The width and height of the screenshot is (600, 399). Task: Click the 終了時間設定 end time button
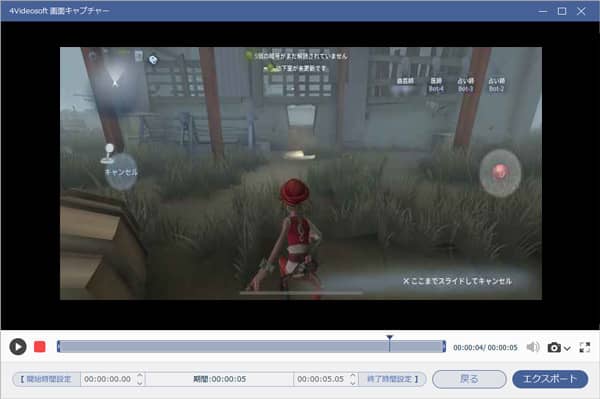click(393, 379)
